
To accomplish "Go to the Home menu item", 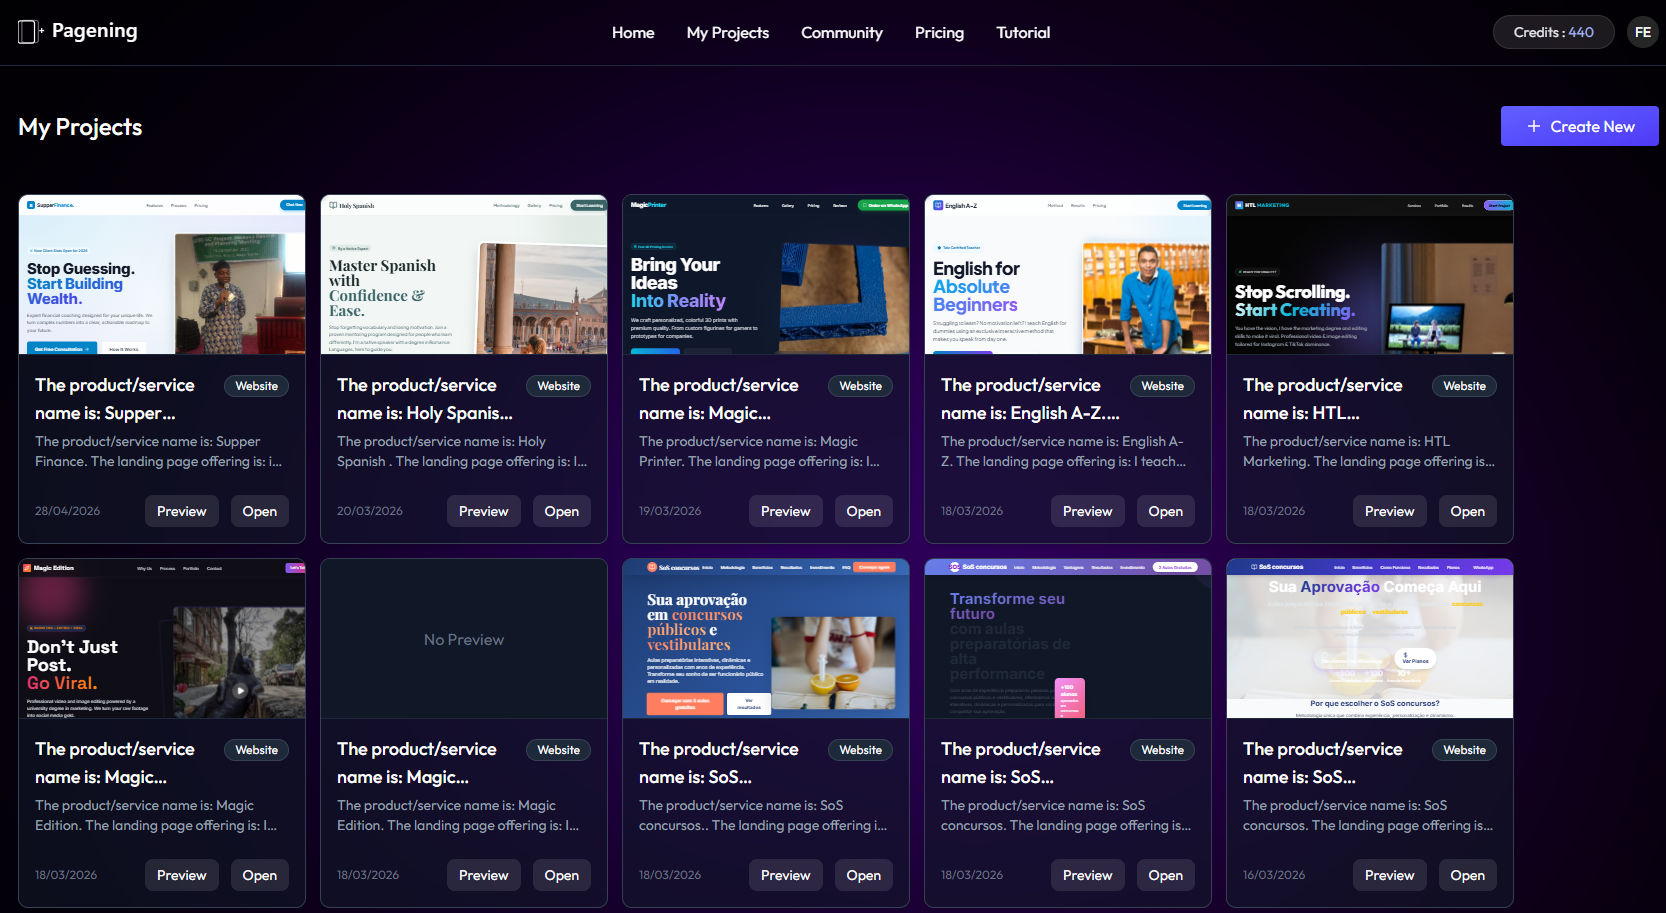I will pyautogui.click(x=633, y=32).
